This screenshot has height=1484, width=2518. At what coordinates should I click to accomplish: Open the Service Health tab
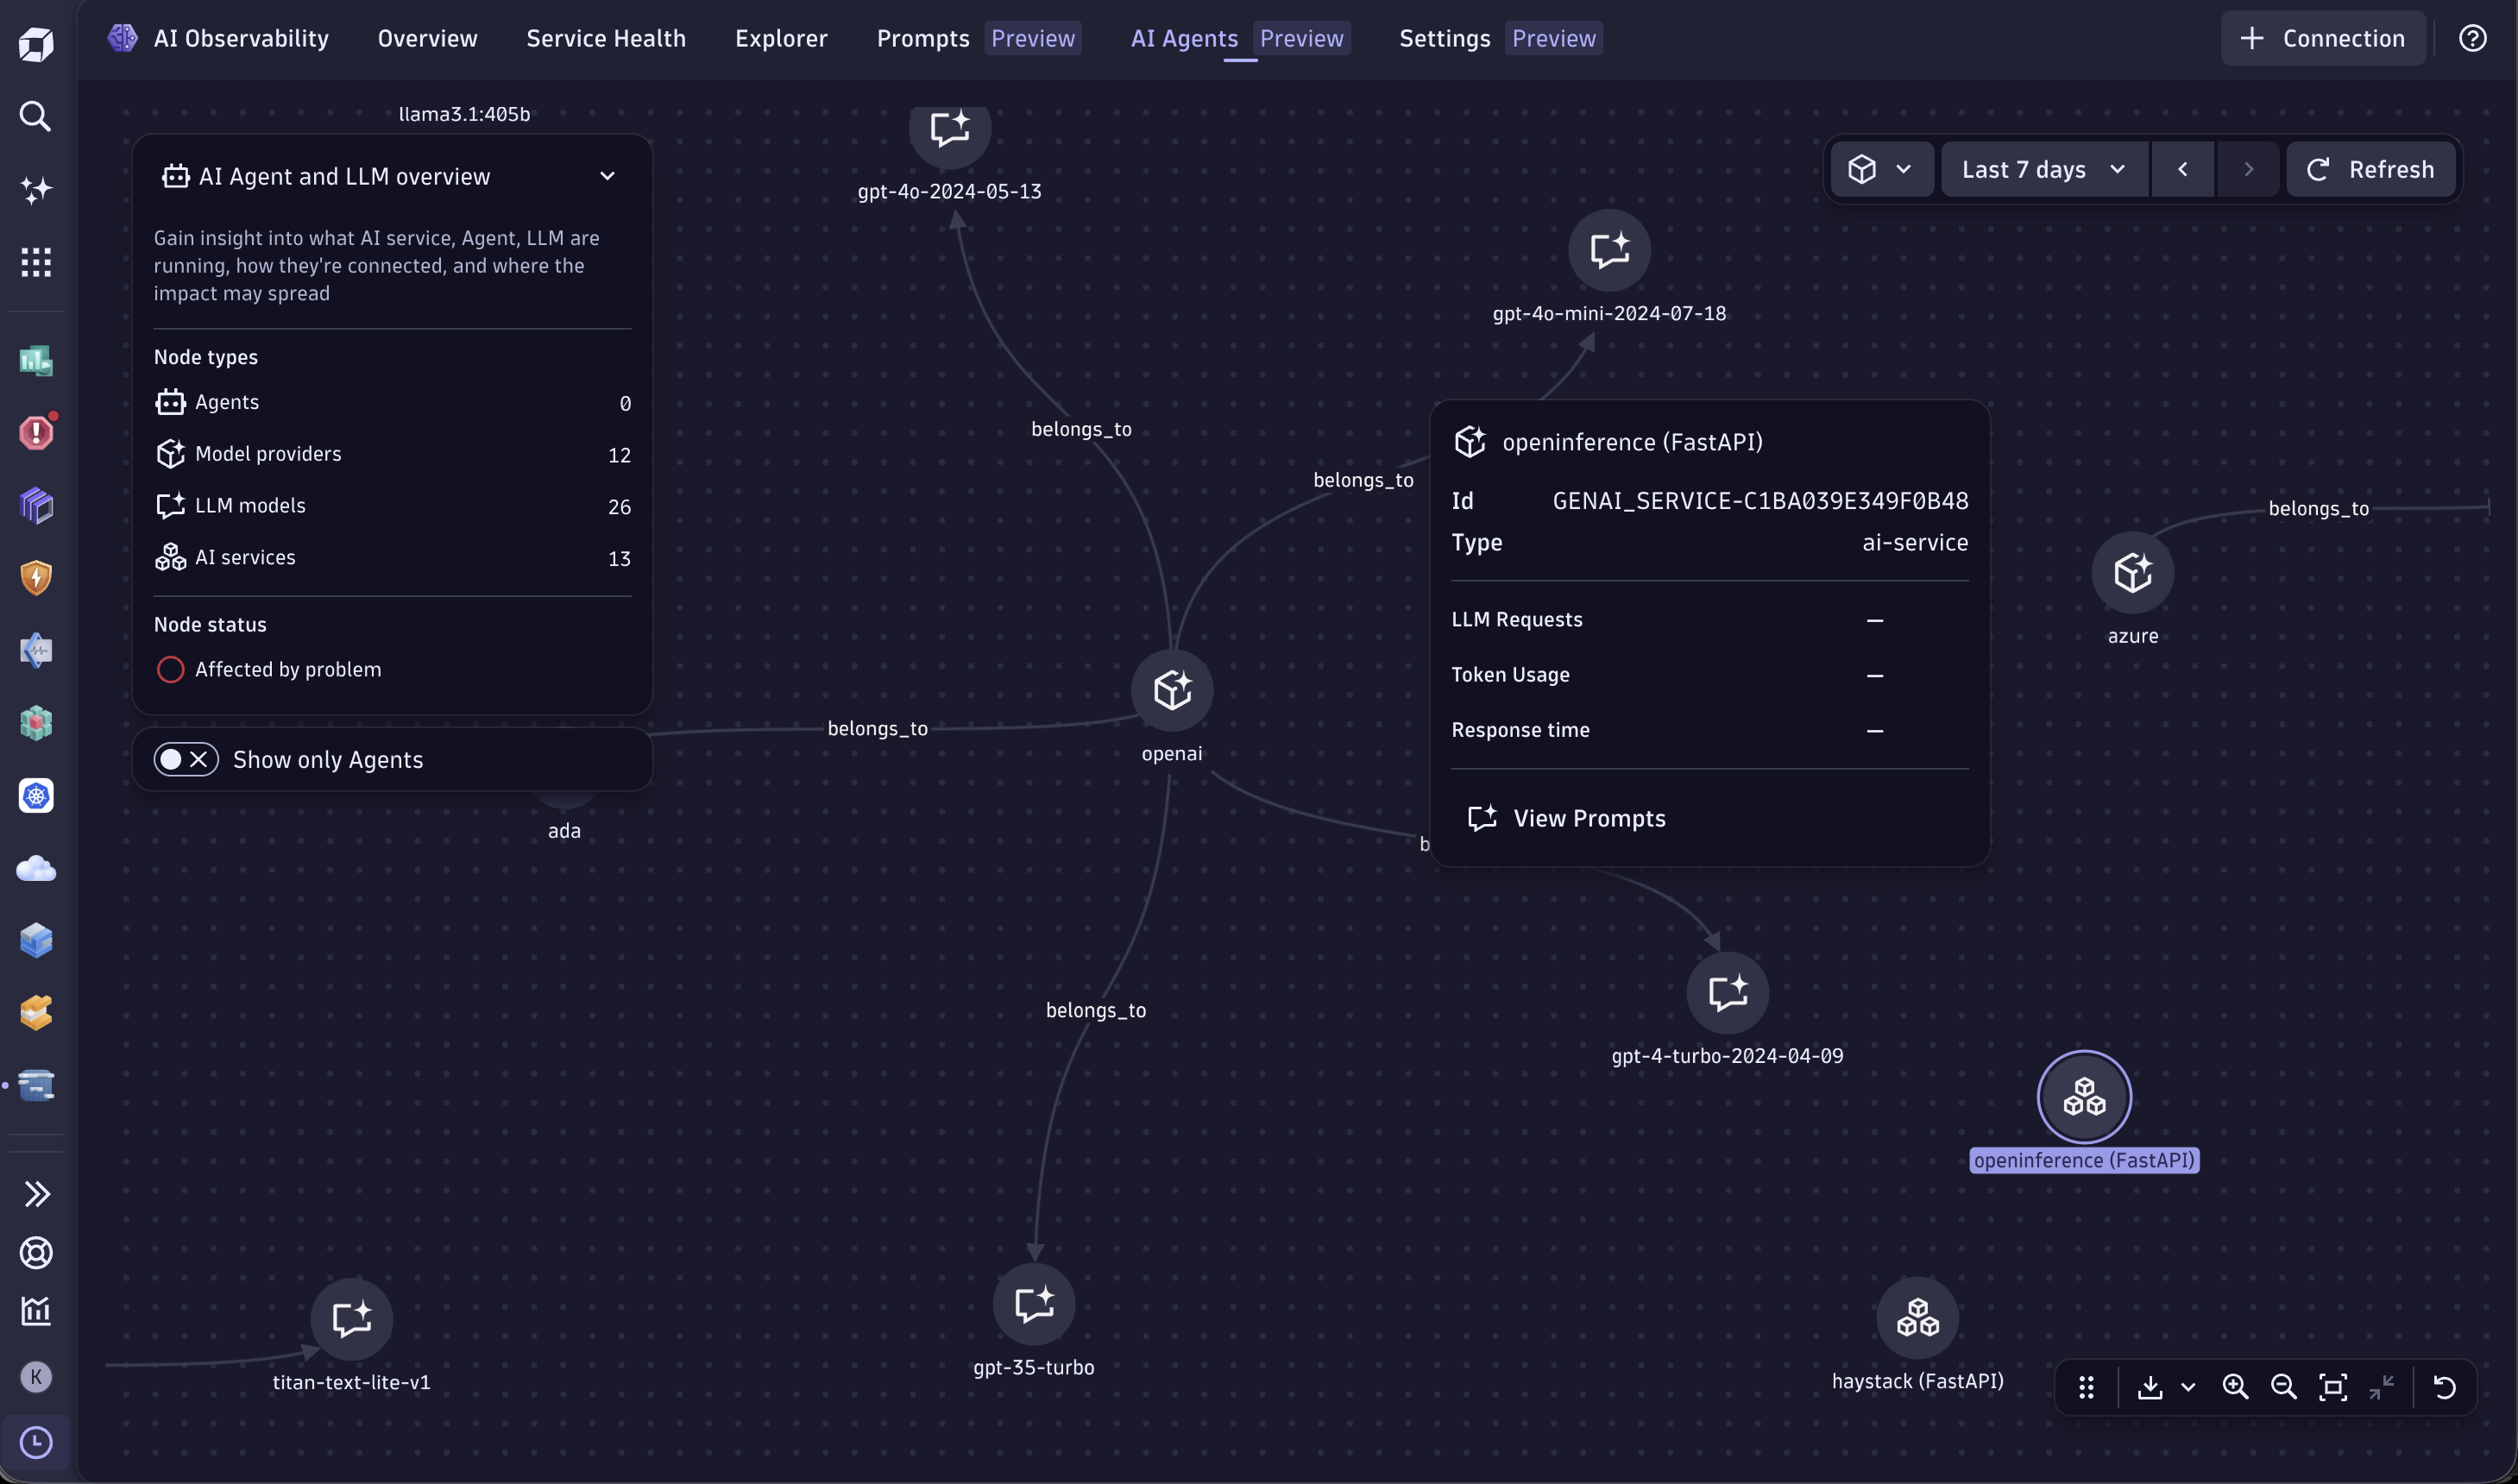606,38
